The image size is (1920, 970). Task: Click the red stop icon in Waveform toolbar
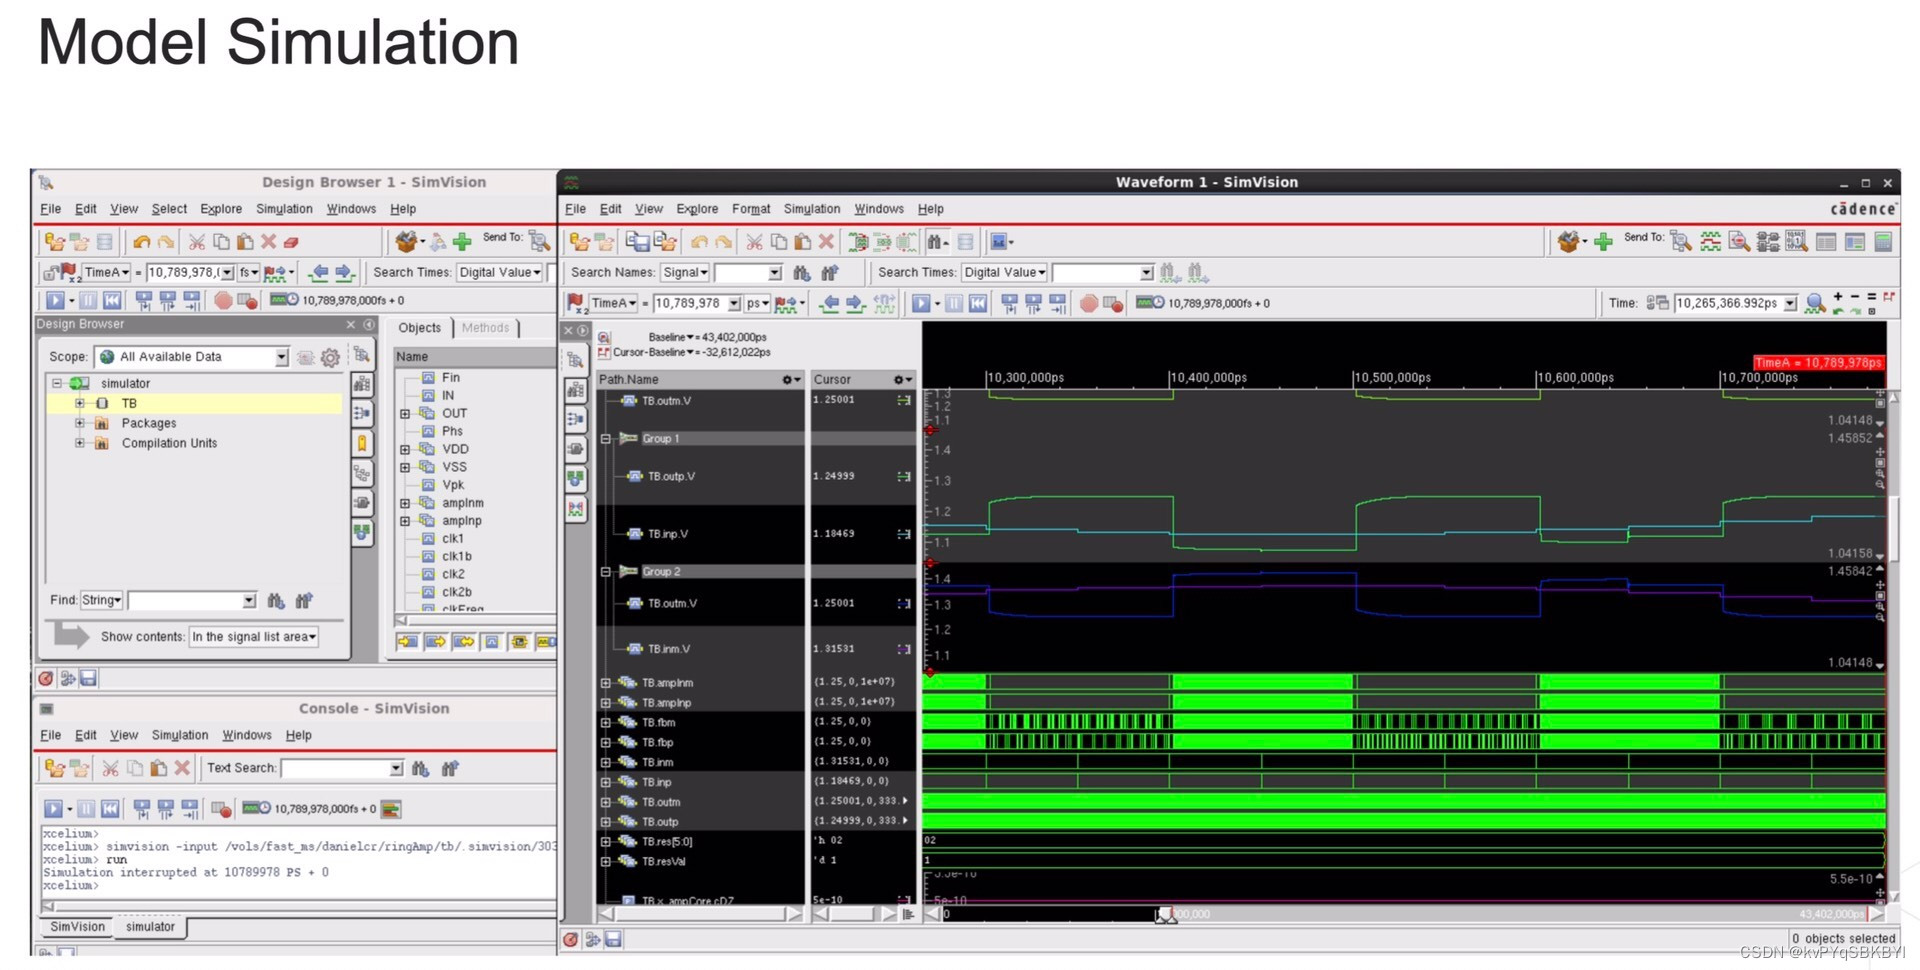(x=1089, y=303)
